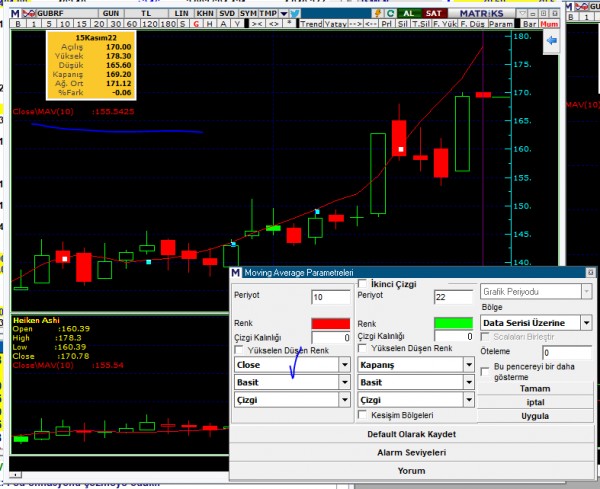Switch chart type to Mum
The image size is (600, 489).
click(549, 24)
